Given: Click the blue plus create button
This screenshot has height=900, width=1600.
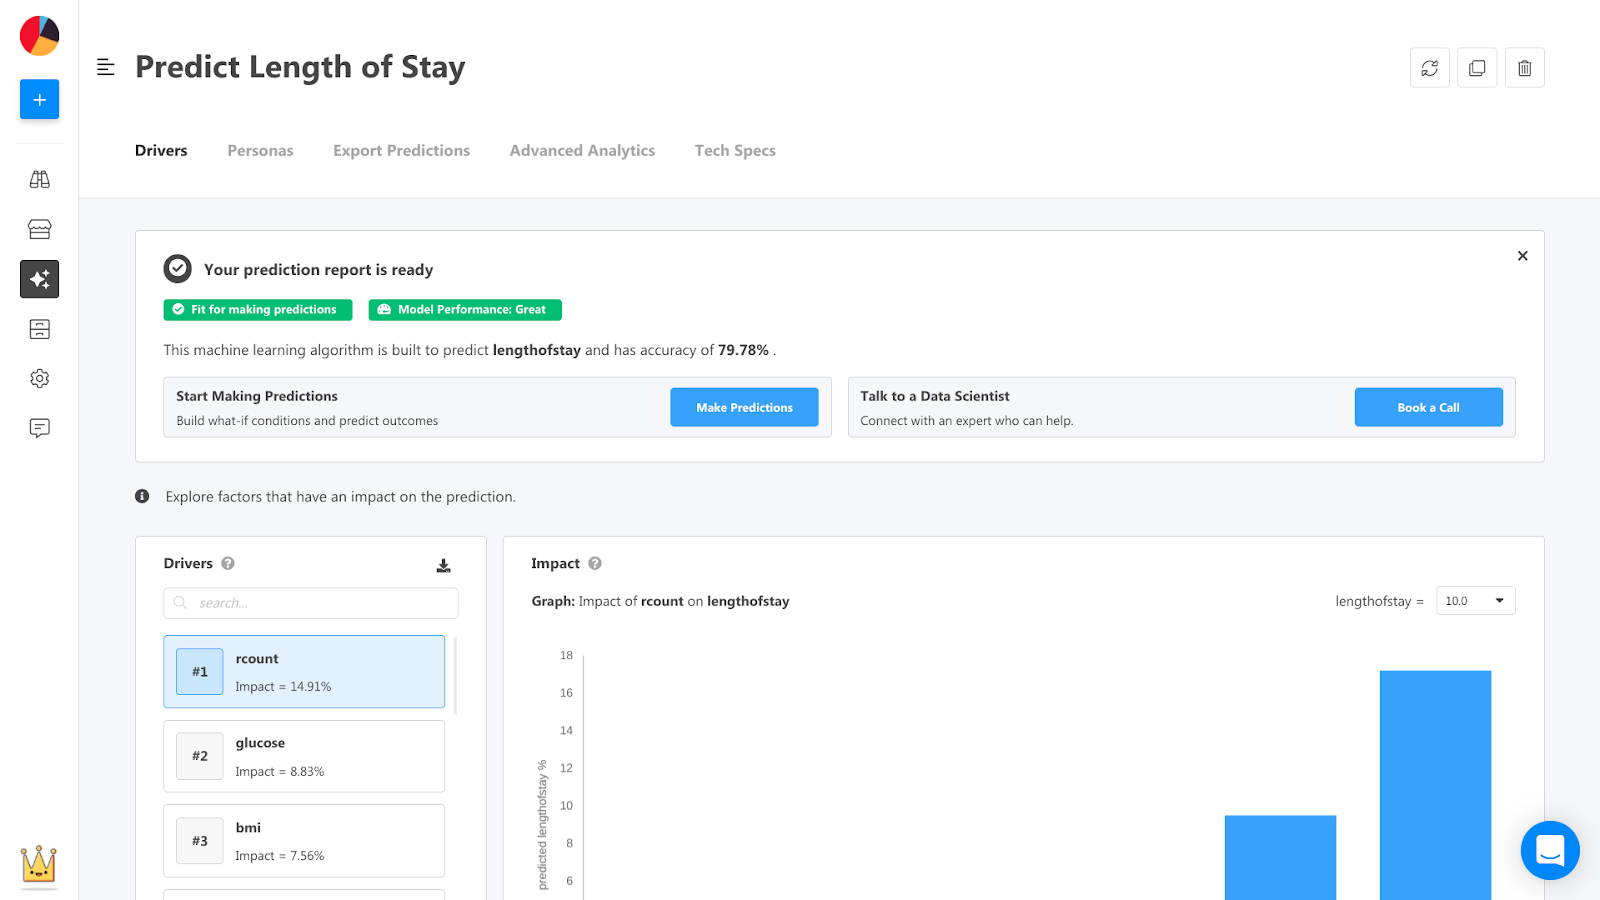Looking at the screenshot, I should 39,99.
